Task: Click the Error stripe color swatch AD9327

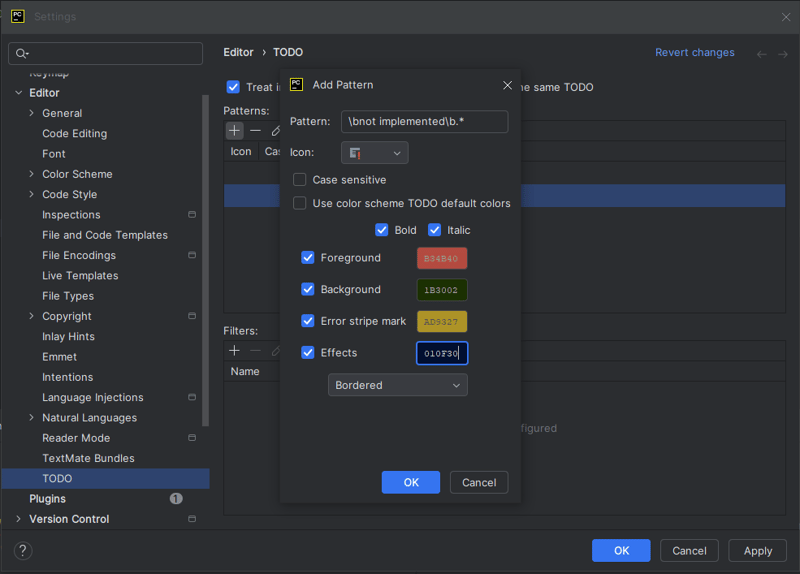Action: 442,321
